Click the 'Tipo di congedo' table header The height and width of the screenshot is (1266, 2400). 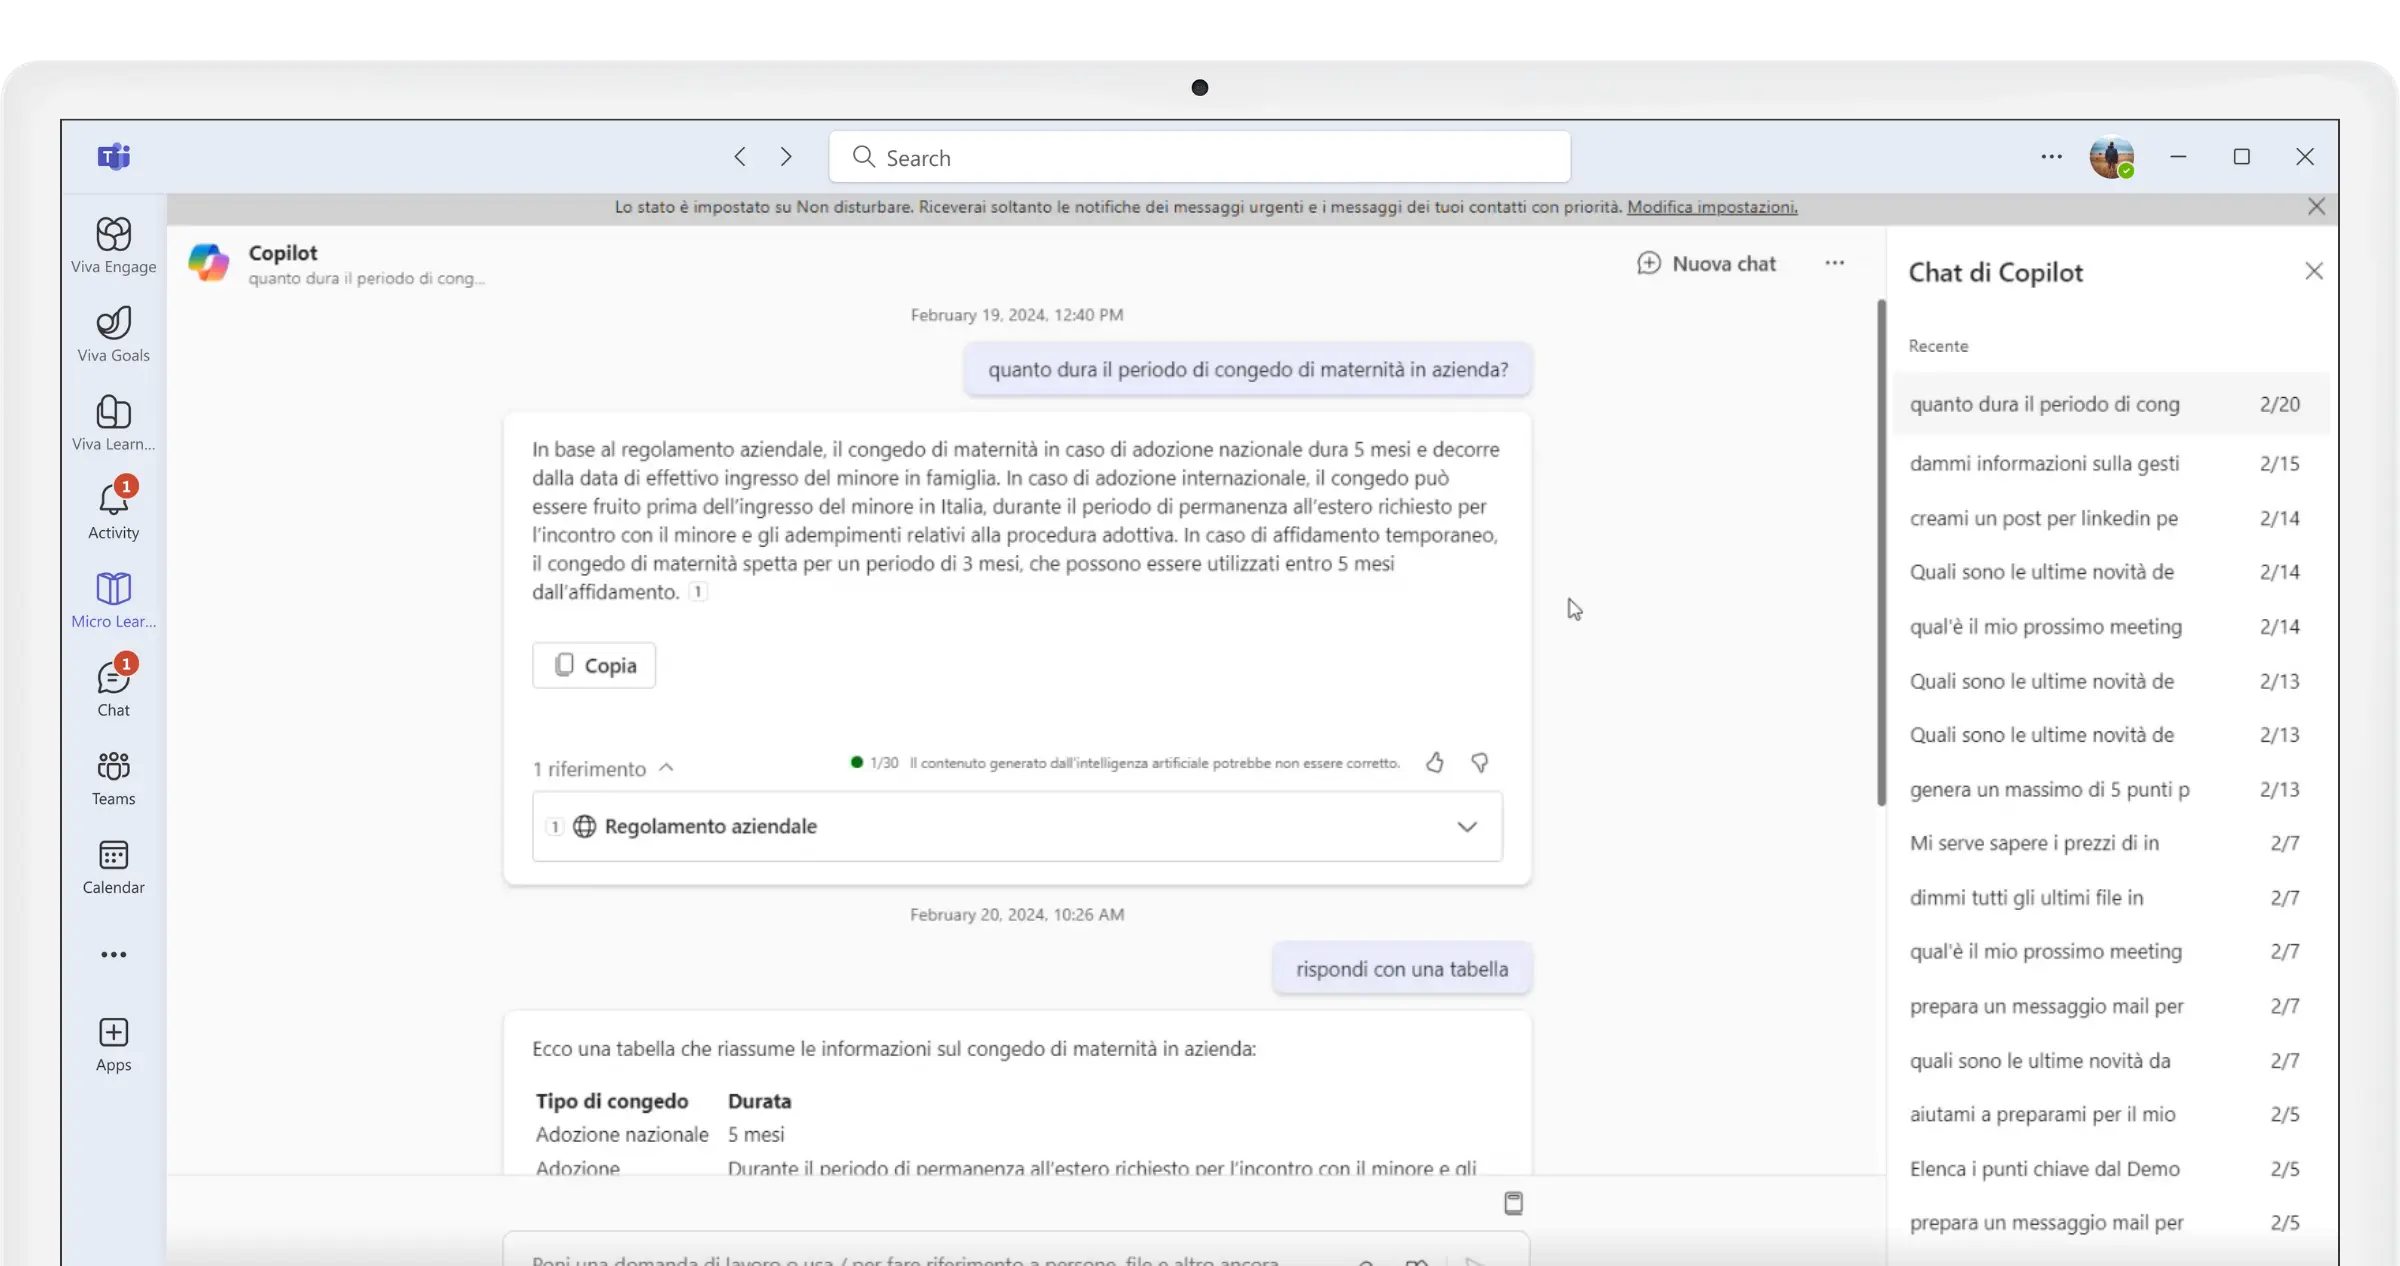(x=611, y=1101)
